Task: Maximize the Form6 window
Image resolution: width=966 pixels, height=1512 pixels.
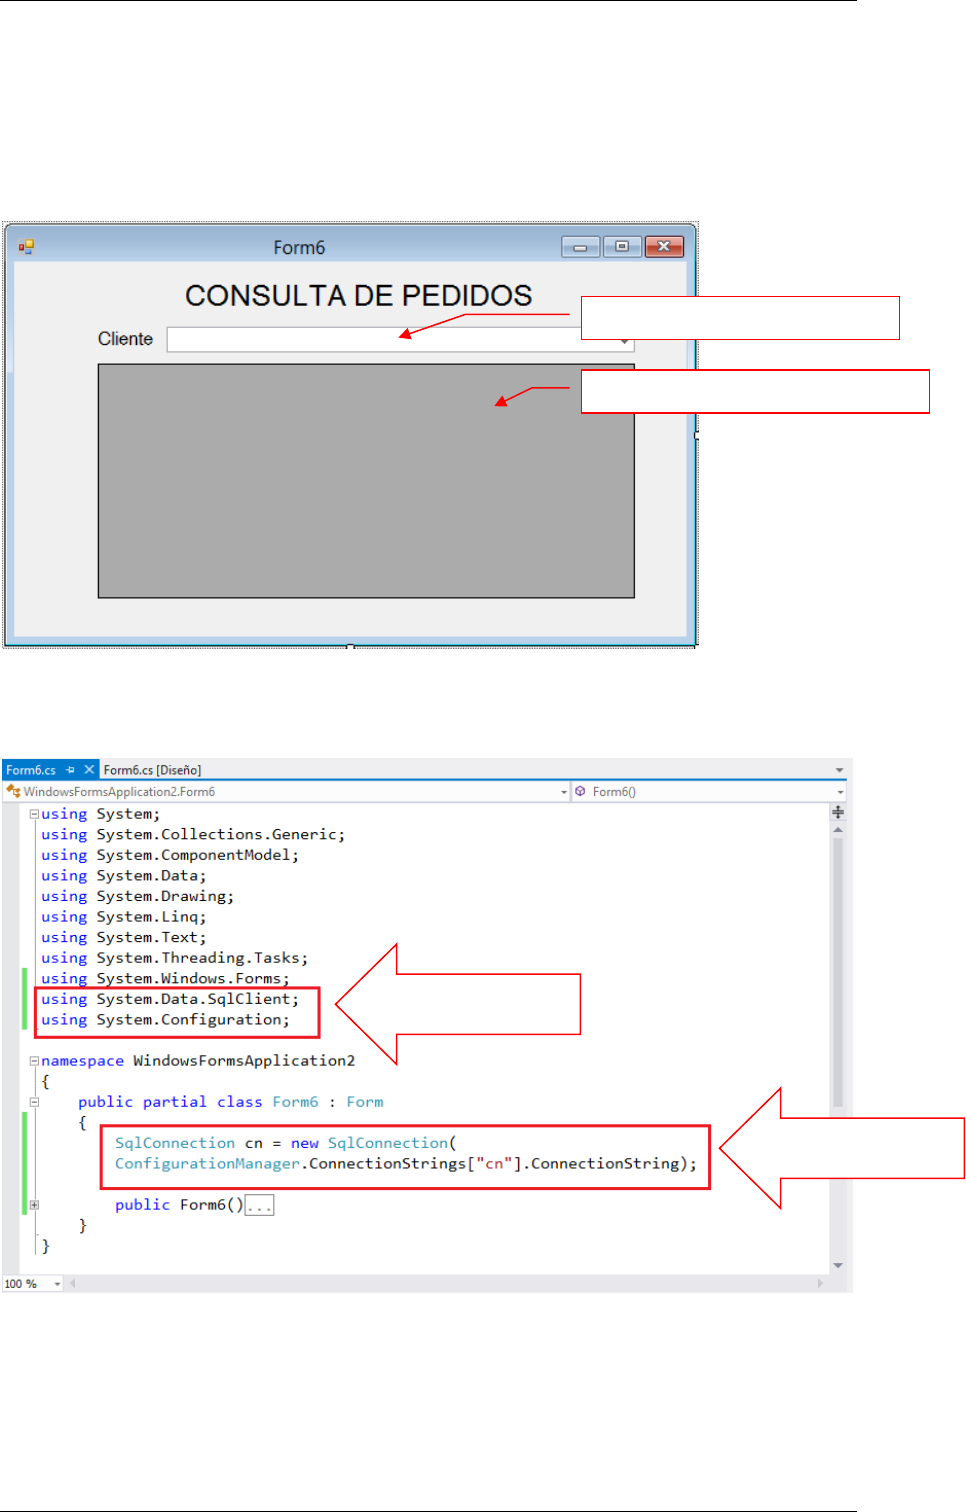Action: point(622,247)
